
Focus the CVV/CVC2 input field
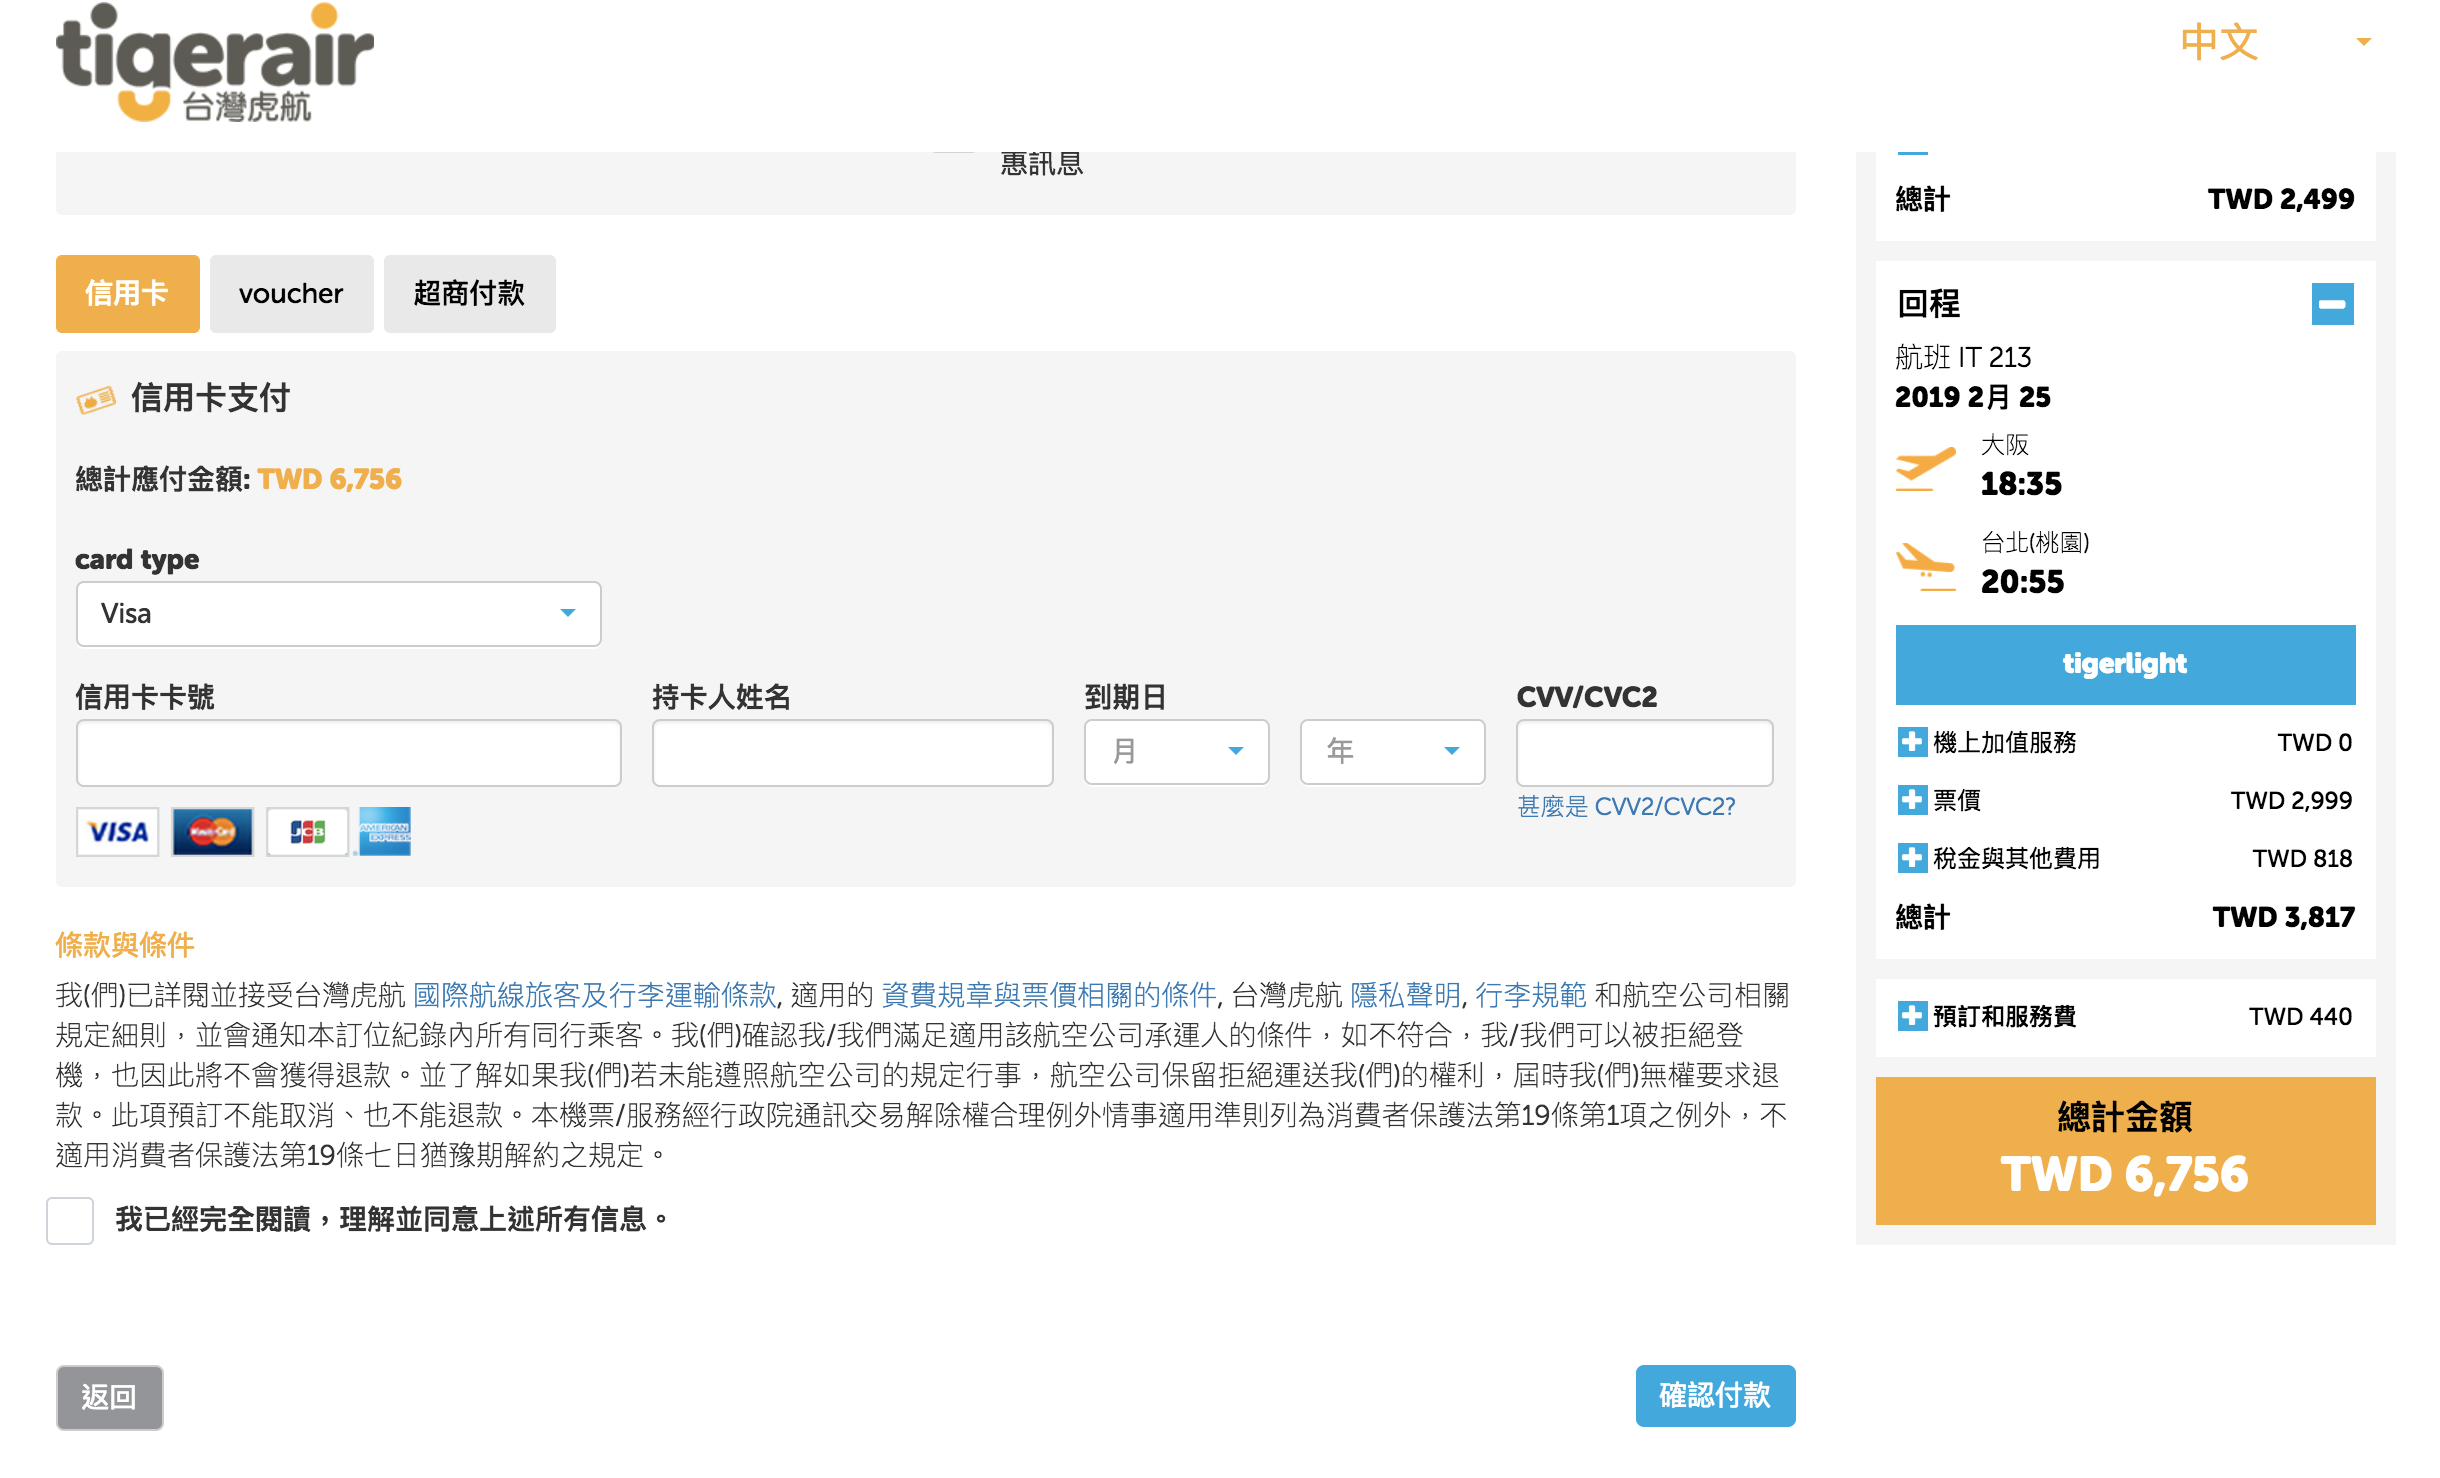pyautogui.click(x=1644, y=752)
